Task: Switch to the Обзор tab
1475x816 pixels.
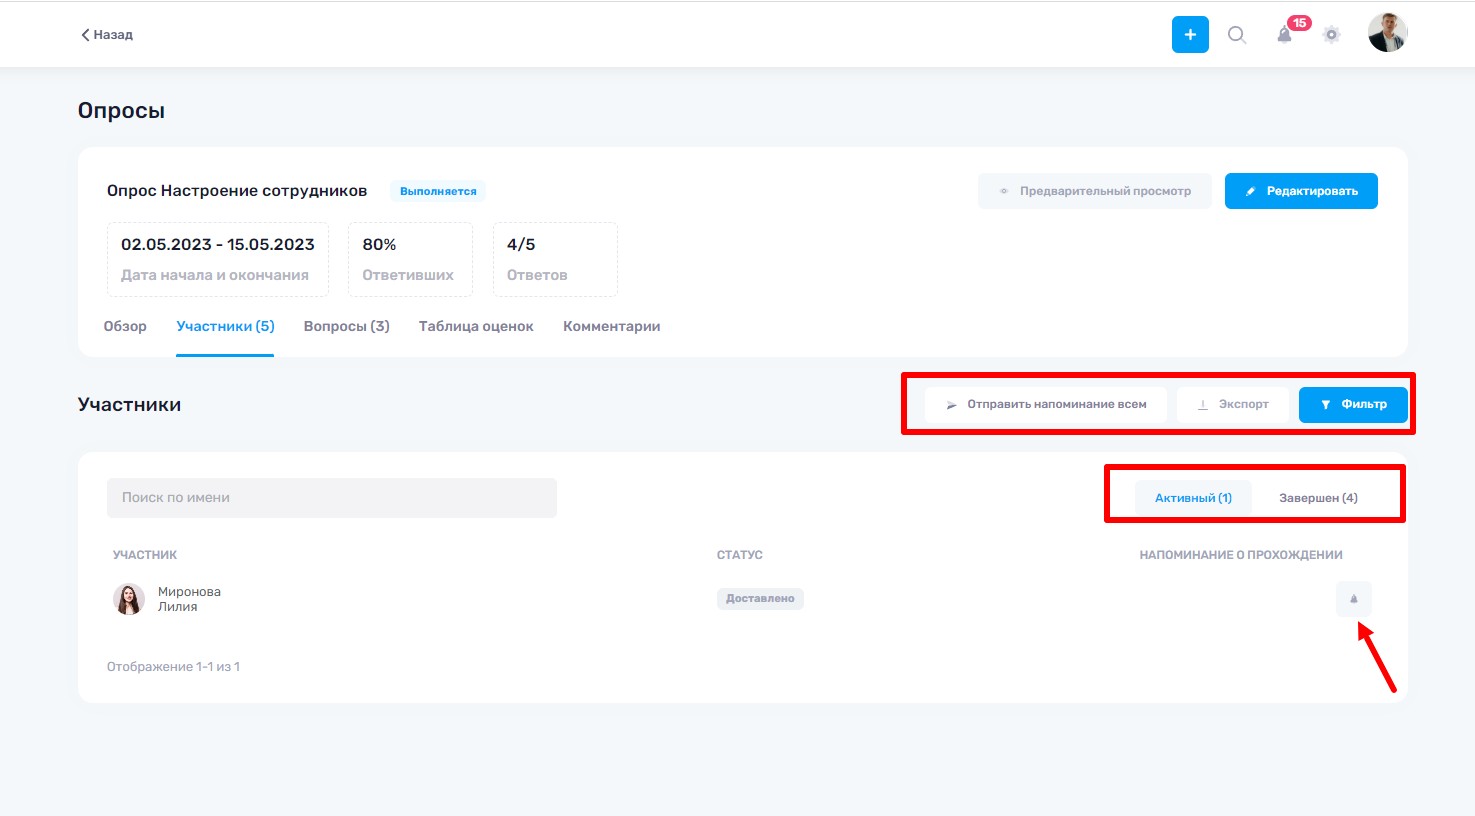Action: click(125, 327)
